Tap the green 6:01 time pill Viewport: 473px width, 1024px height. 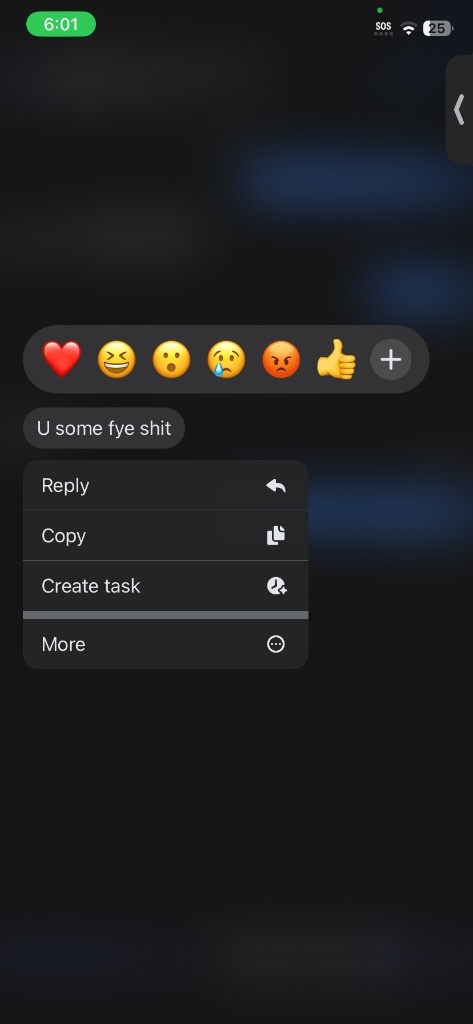coord(61,24)
